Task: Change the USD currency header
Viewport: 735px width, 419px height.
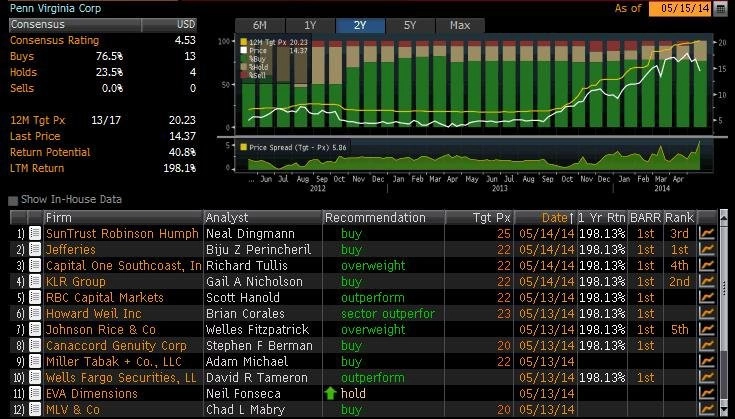Action: (x=169, y=24)
